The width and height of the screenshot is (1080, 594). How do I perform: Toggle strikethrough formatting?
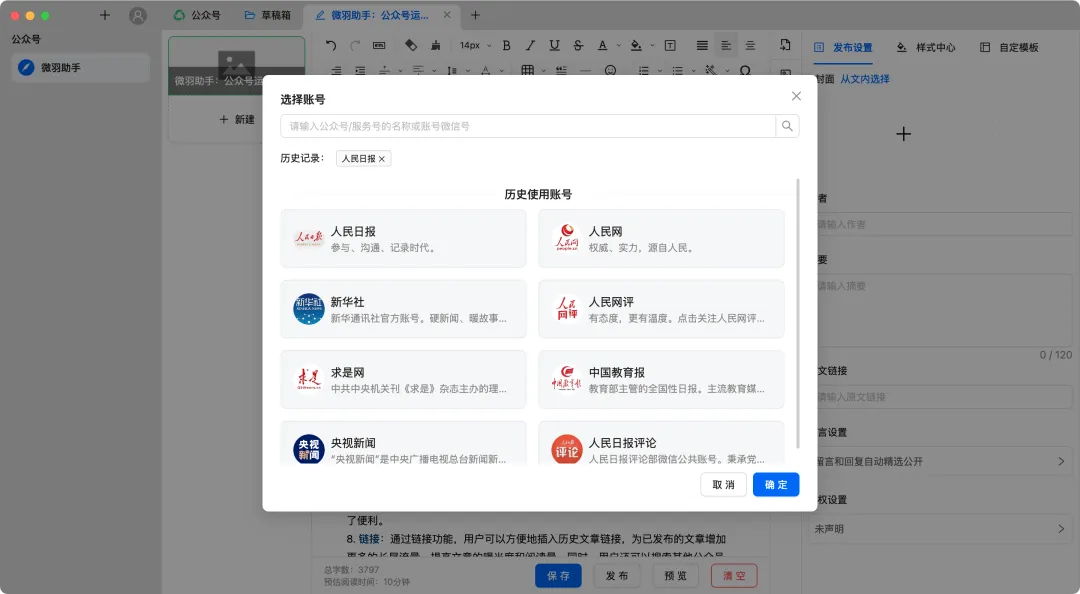click(x=579, y=45)
